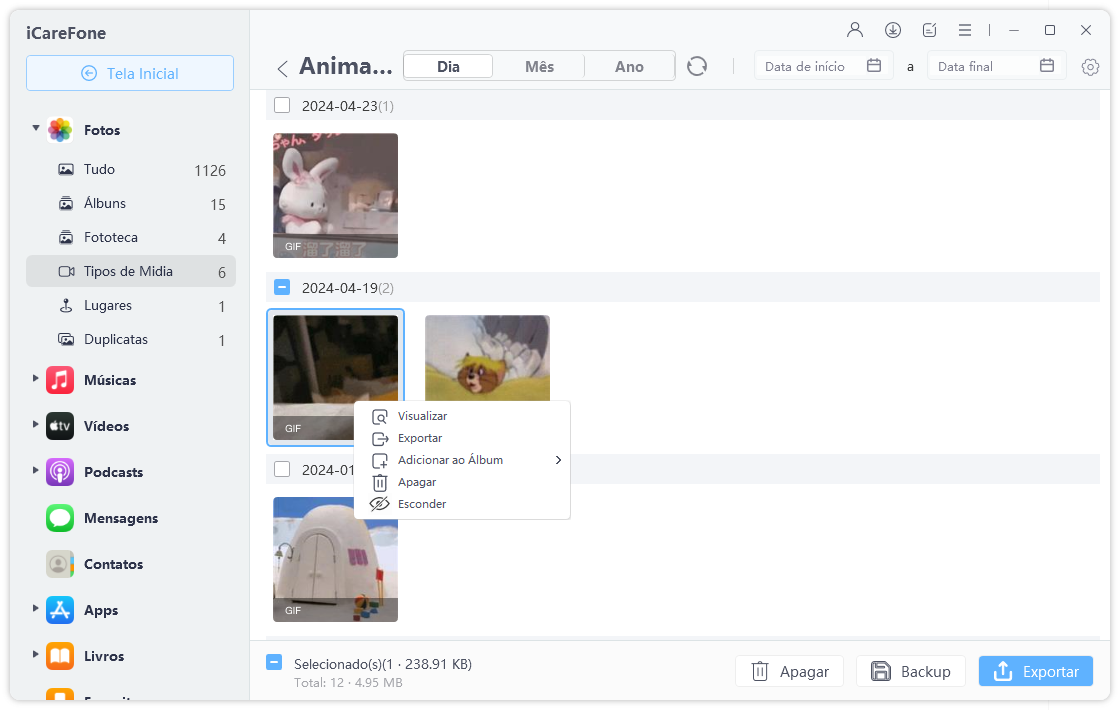Collapse the Fotos tree section
This screenshot has height=710, width=1120.
pos(36,129)
